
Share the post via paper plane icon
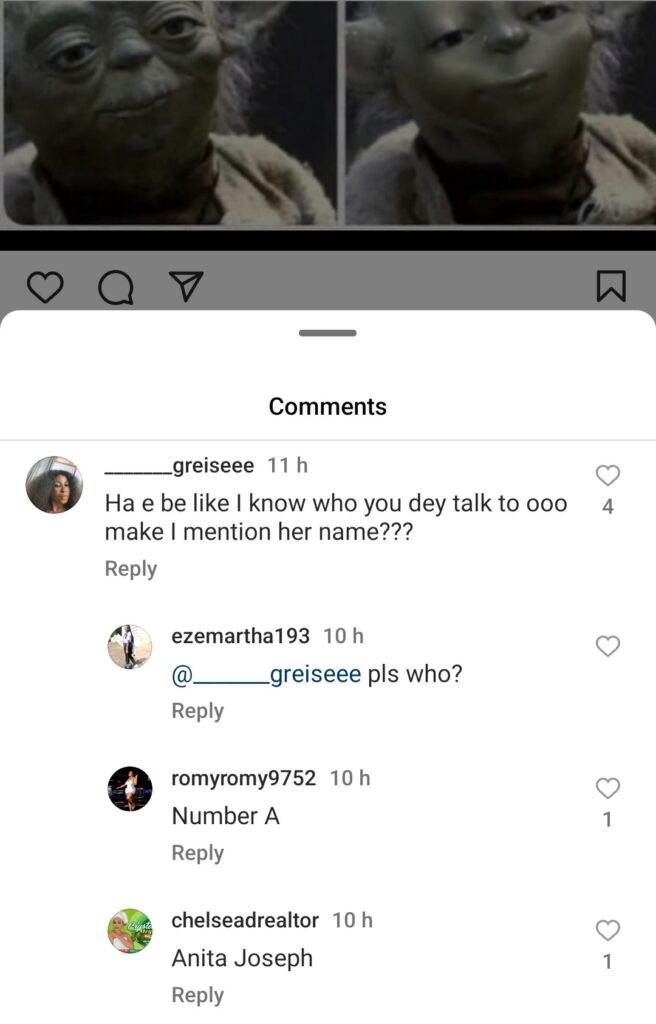(186, 287)
